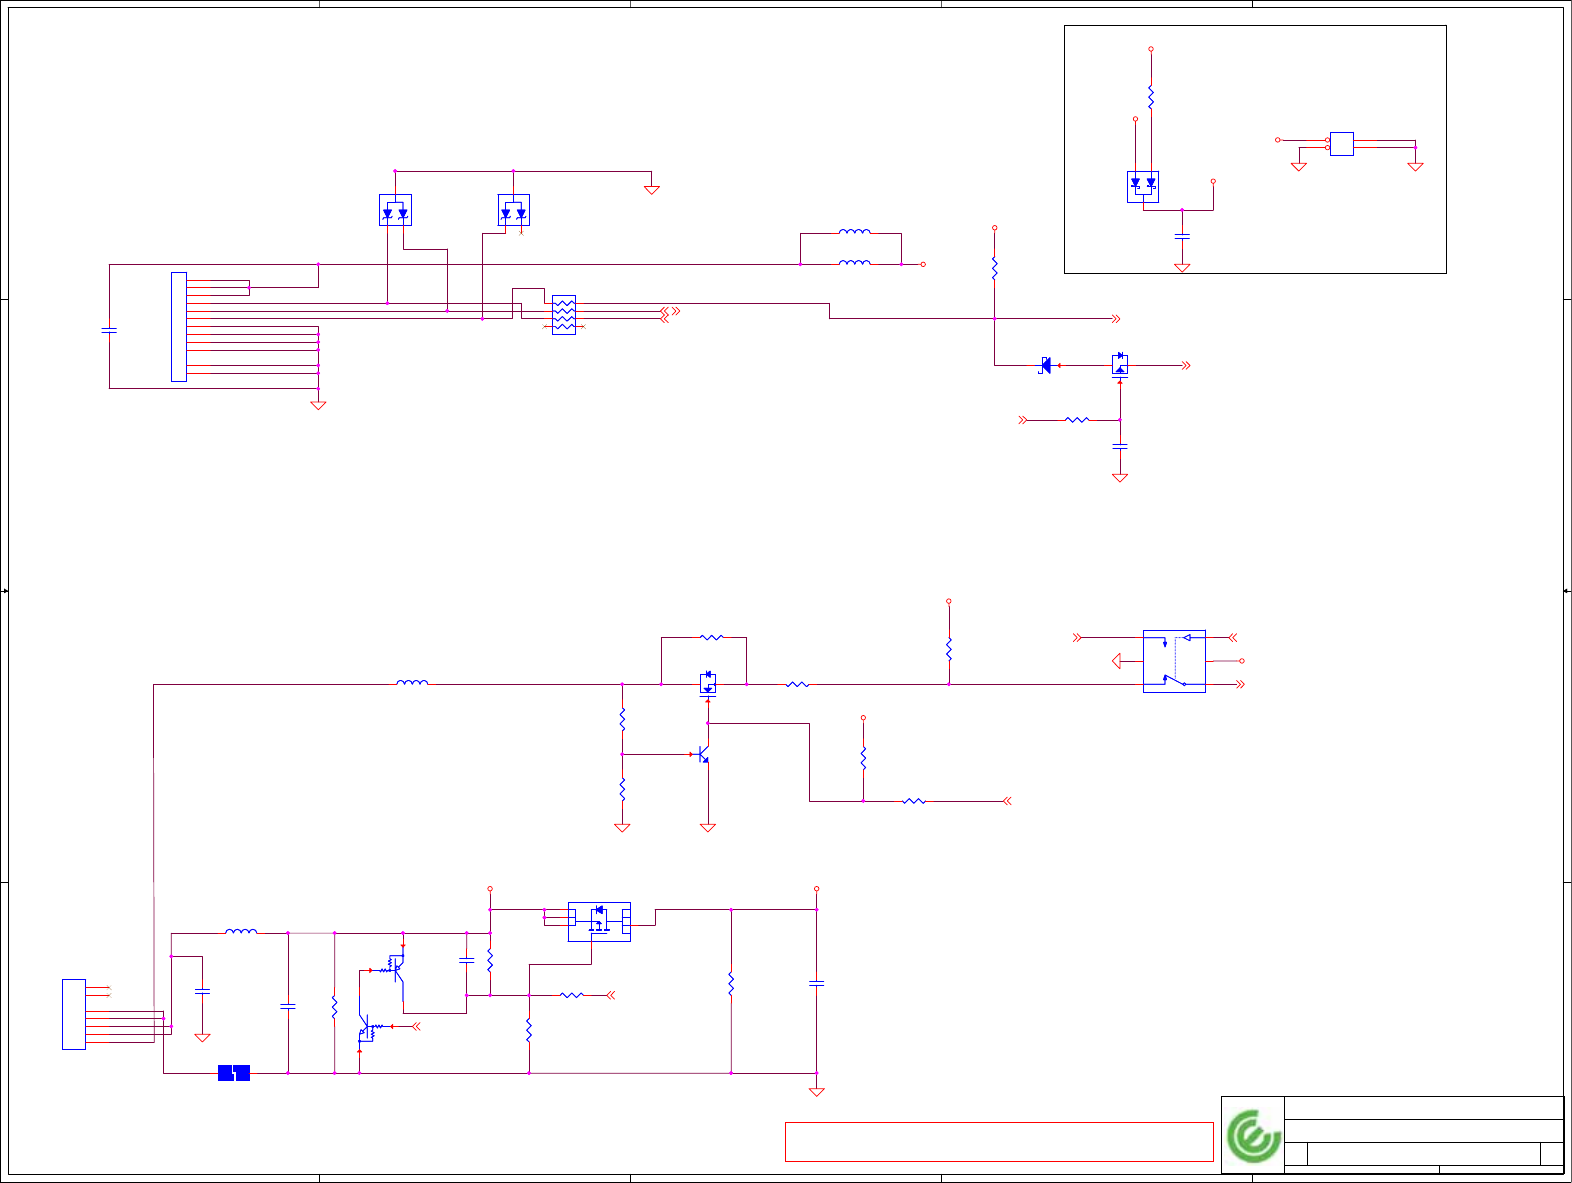Viewport: 1572px width, 1183px height.
Task: Select the solid blue filled part on bottom rail
Action: (234, 1073)
